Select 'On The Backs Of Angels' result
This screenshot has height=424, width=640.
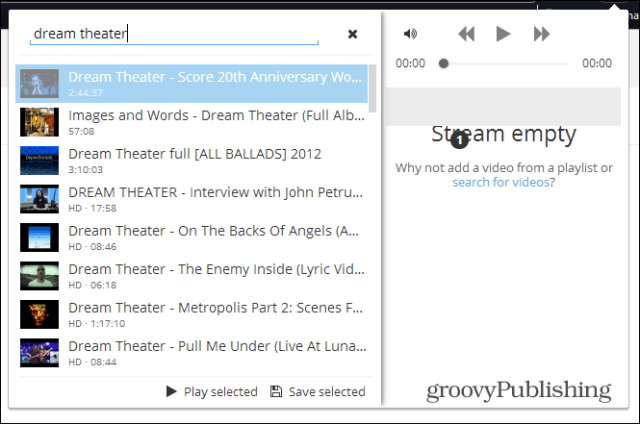pyautogui.click(x=191, y=237)
